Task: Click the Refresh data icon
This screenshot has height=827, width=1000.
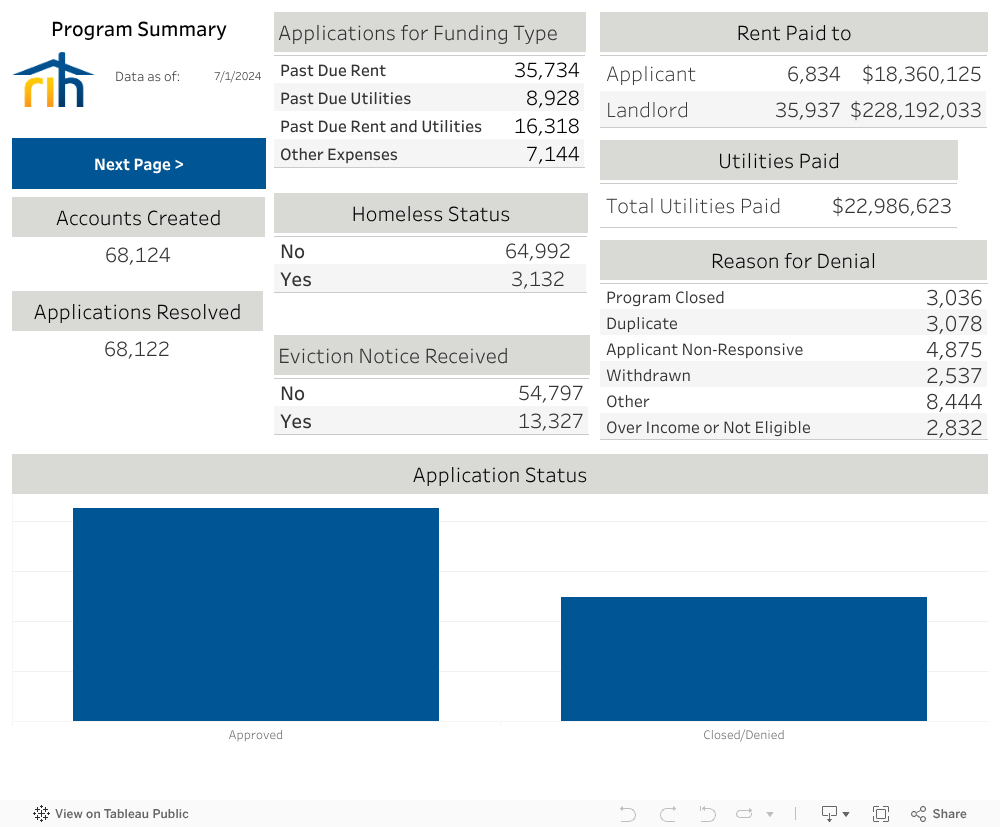Action: [x=743, y=813]
